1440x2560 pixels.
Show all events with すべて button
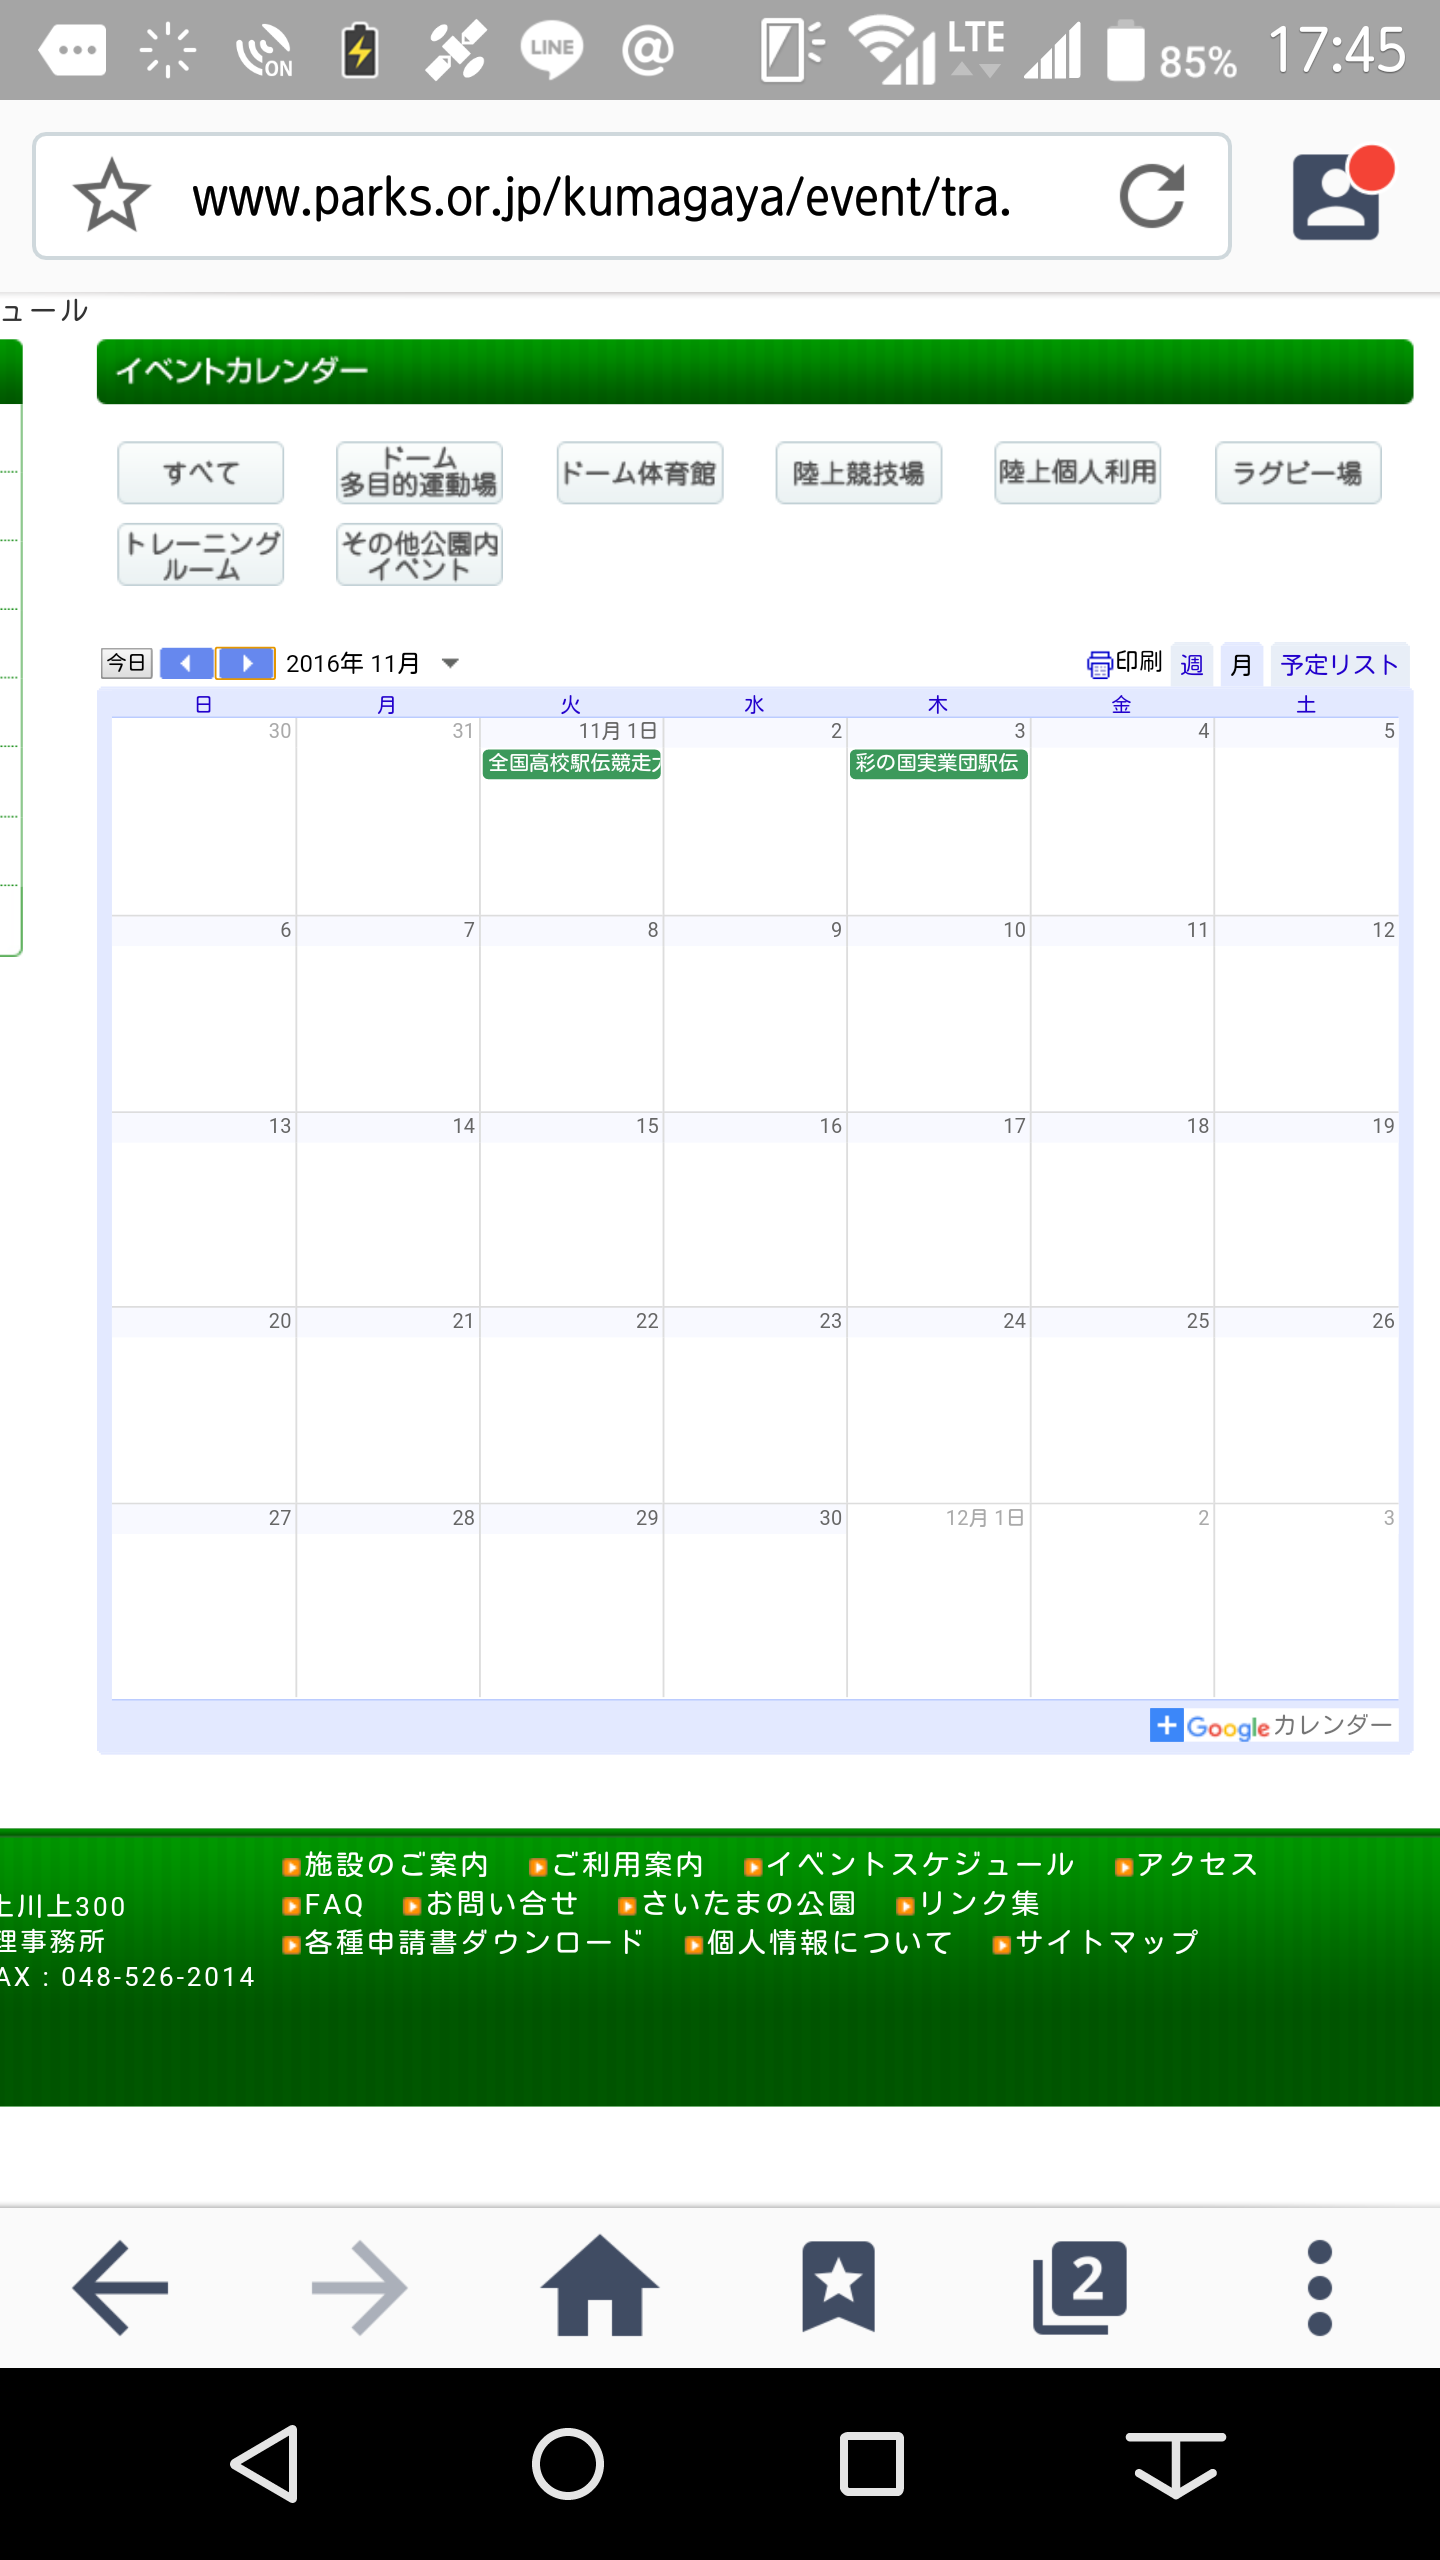point(200,473)
